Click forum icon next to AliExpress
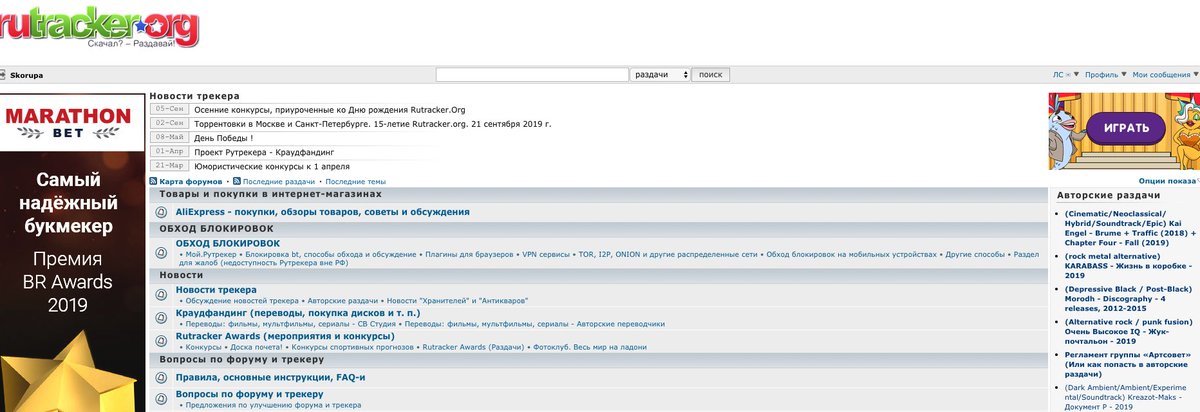 coord(162,212)
